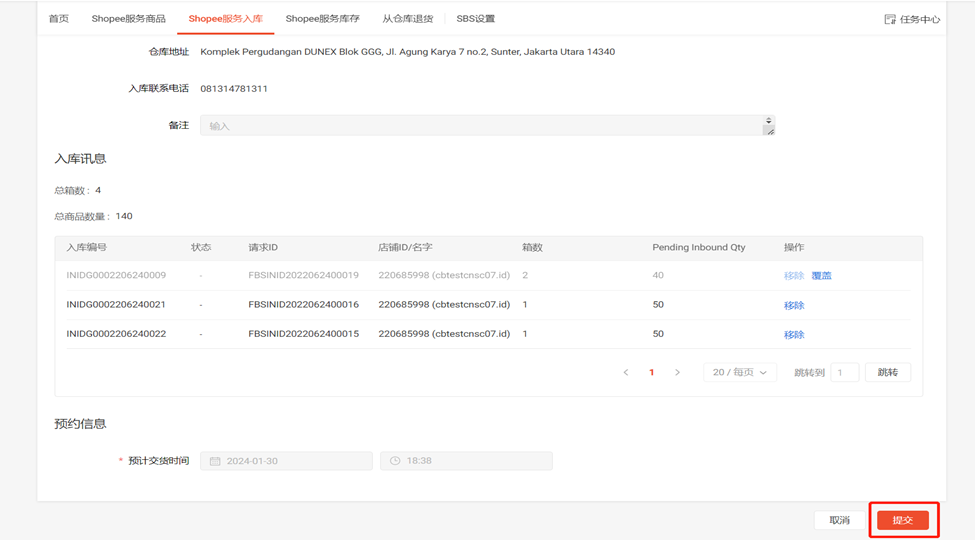Go to next page arrow in pagination
Viewport: 975px width, 540px height.
point(677,372)
